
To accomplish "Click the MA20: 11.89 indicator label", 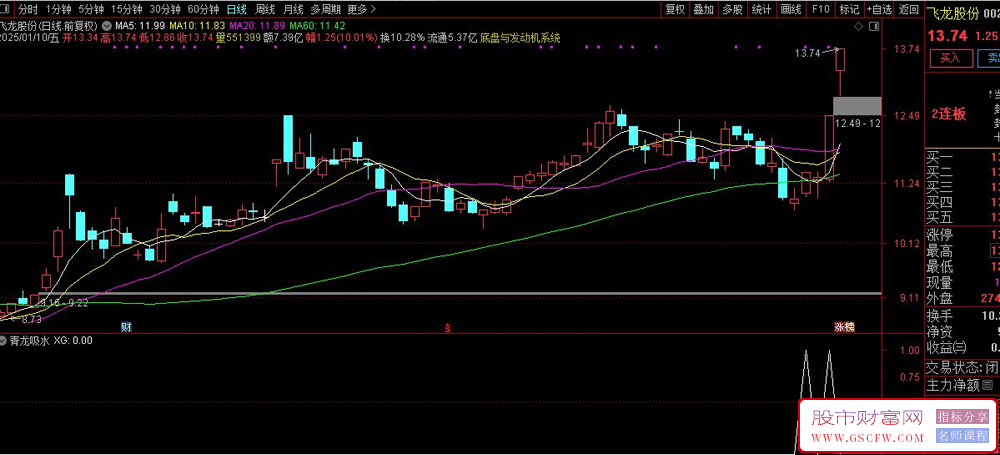I will coord(256,26).
